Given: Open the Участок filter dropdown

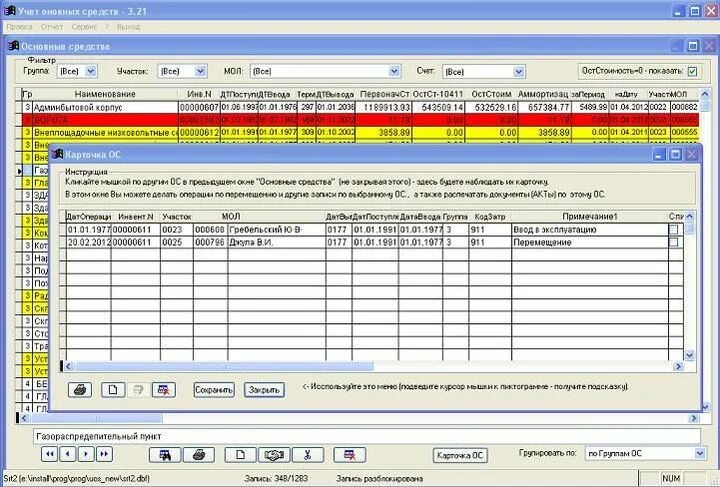Looking at the screenshot, I should [200, 71].
